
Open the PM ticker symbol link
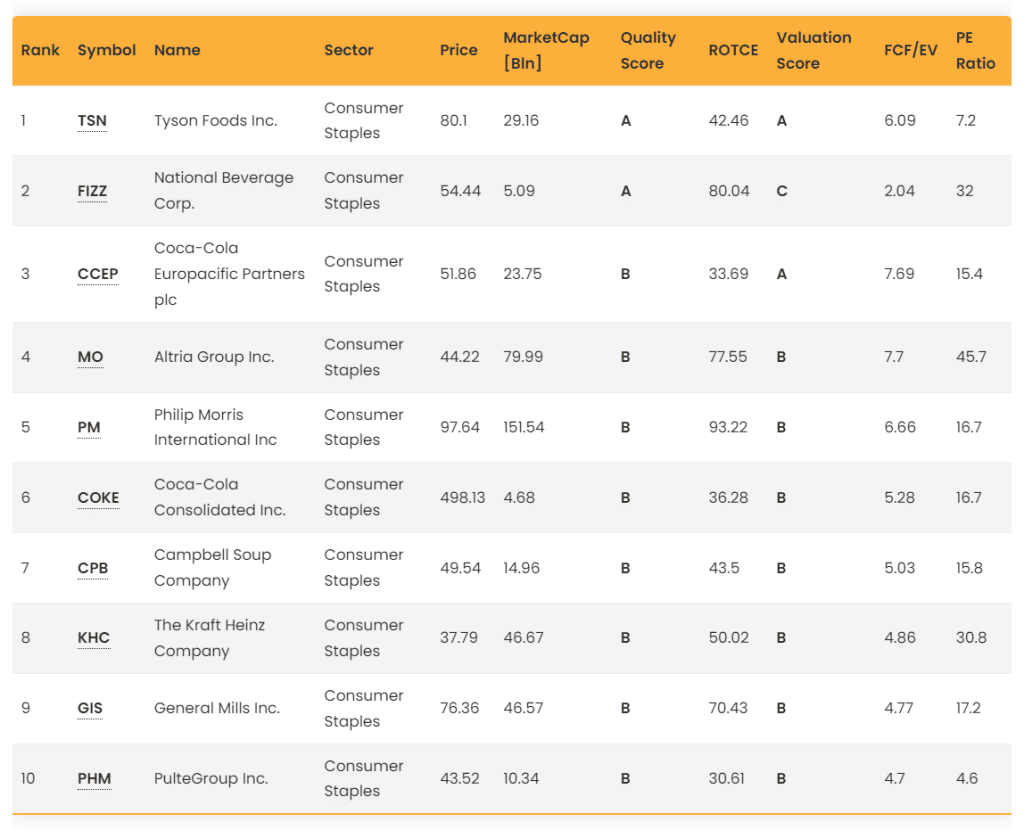pyautogui.click(x=89, y=427)
